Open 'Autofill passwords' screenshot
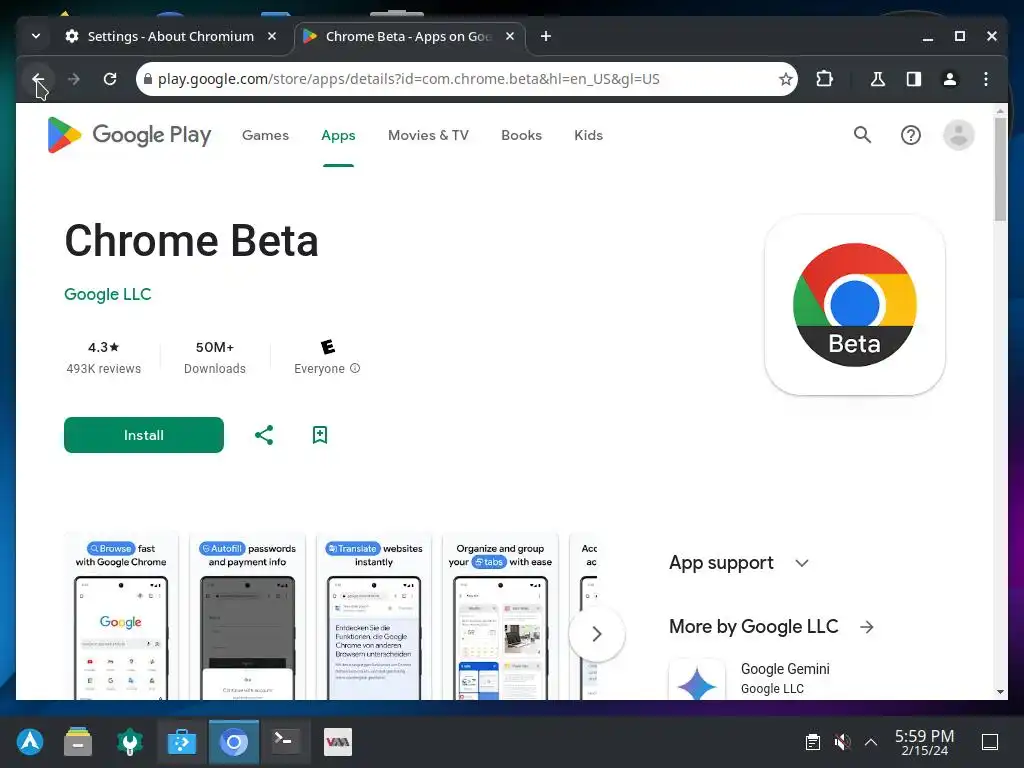Viewport: 1024px width, 768px height. (248, 617)
